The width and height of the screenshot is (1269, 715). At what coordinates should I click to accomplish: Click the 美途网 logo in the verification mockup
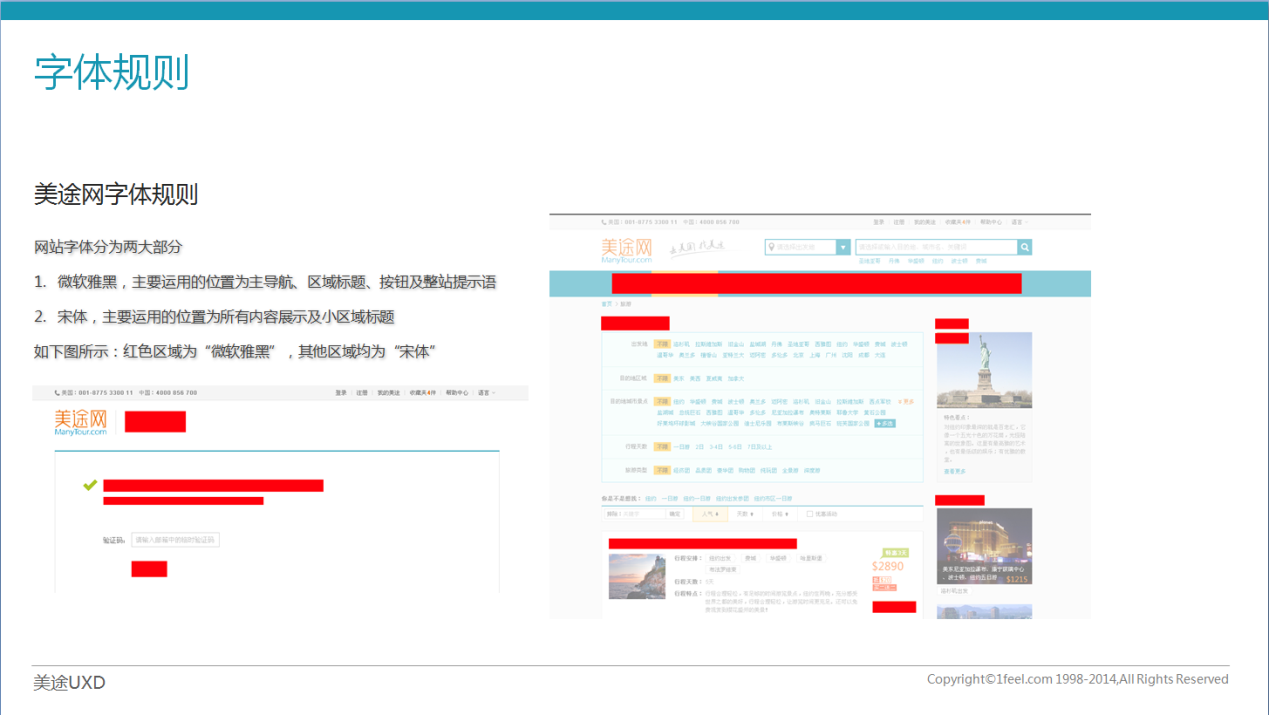[81, 422]
